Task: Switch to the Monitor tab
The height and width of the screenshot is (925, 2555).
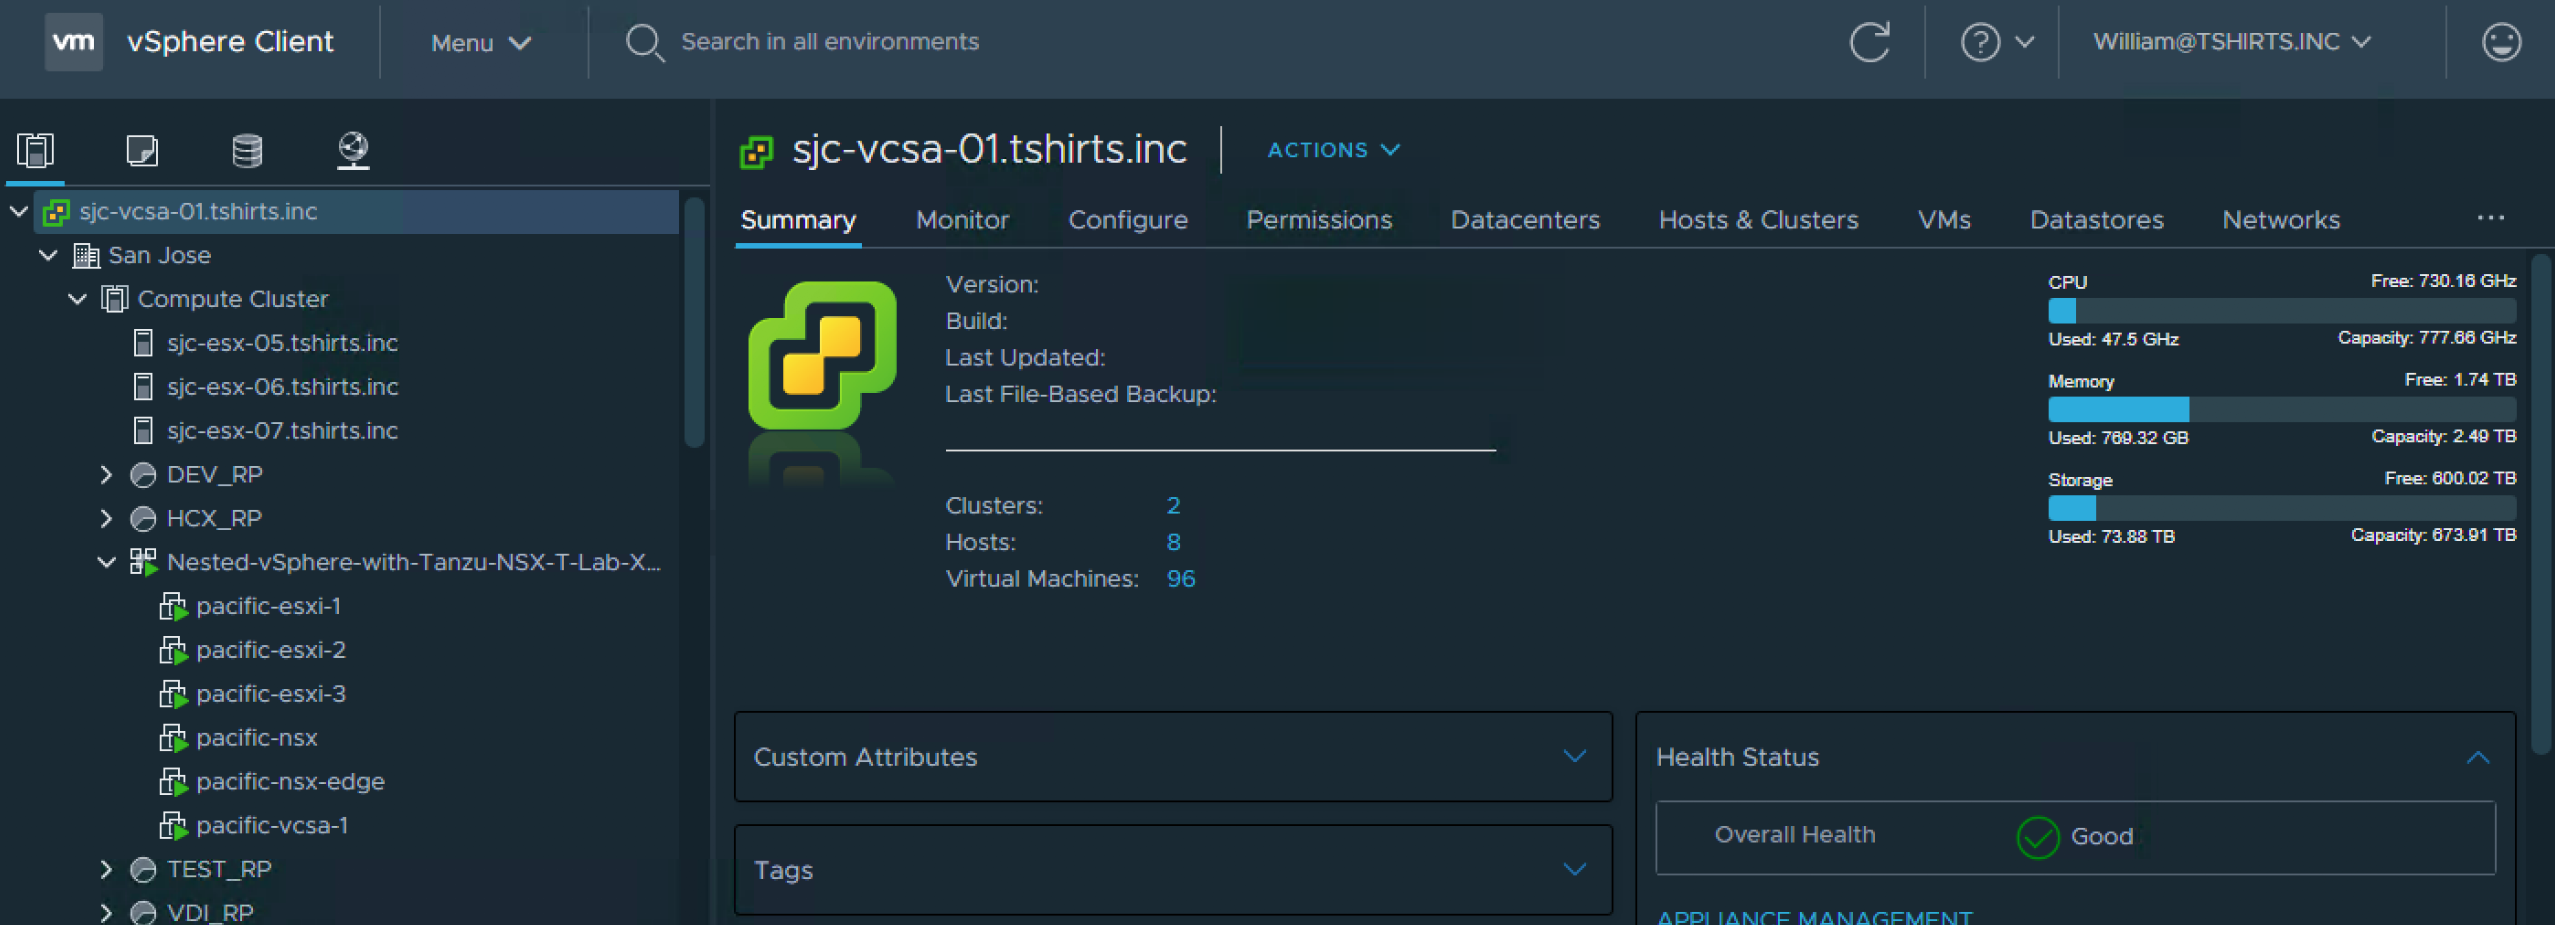Action: (961, 220)
